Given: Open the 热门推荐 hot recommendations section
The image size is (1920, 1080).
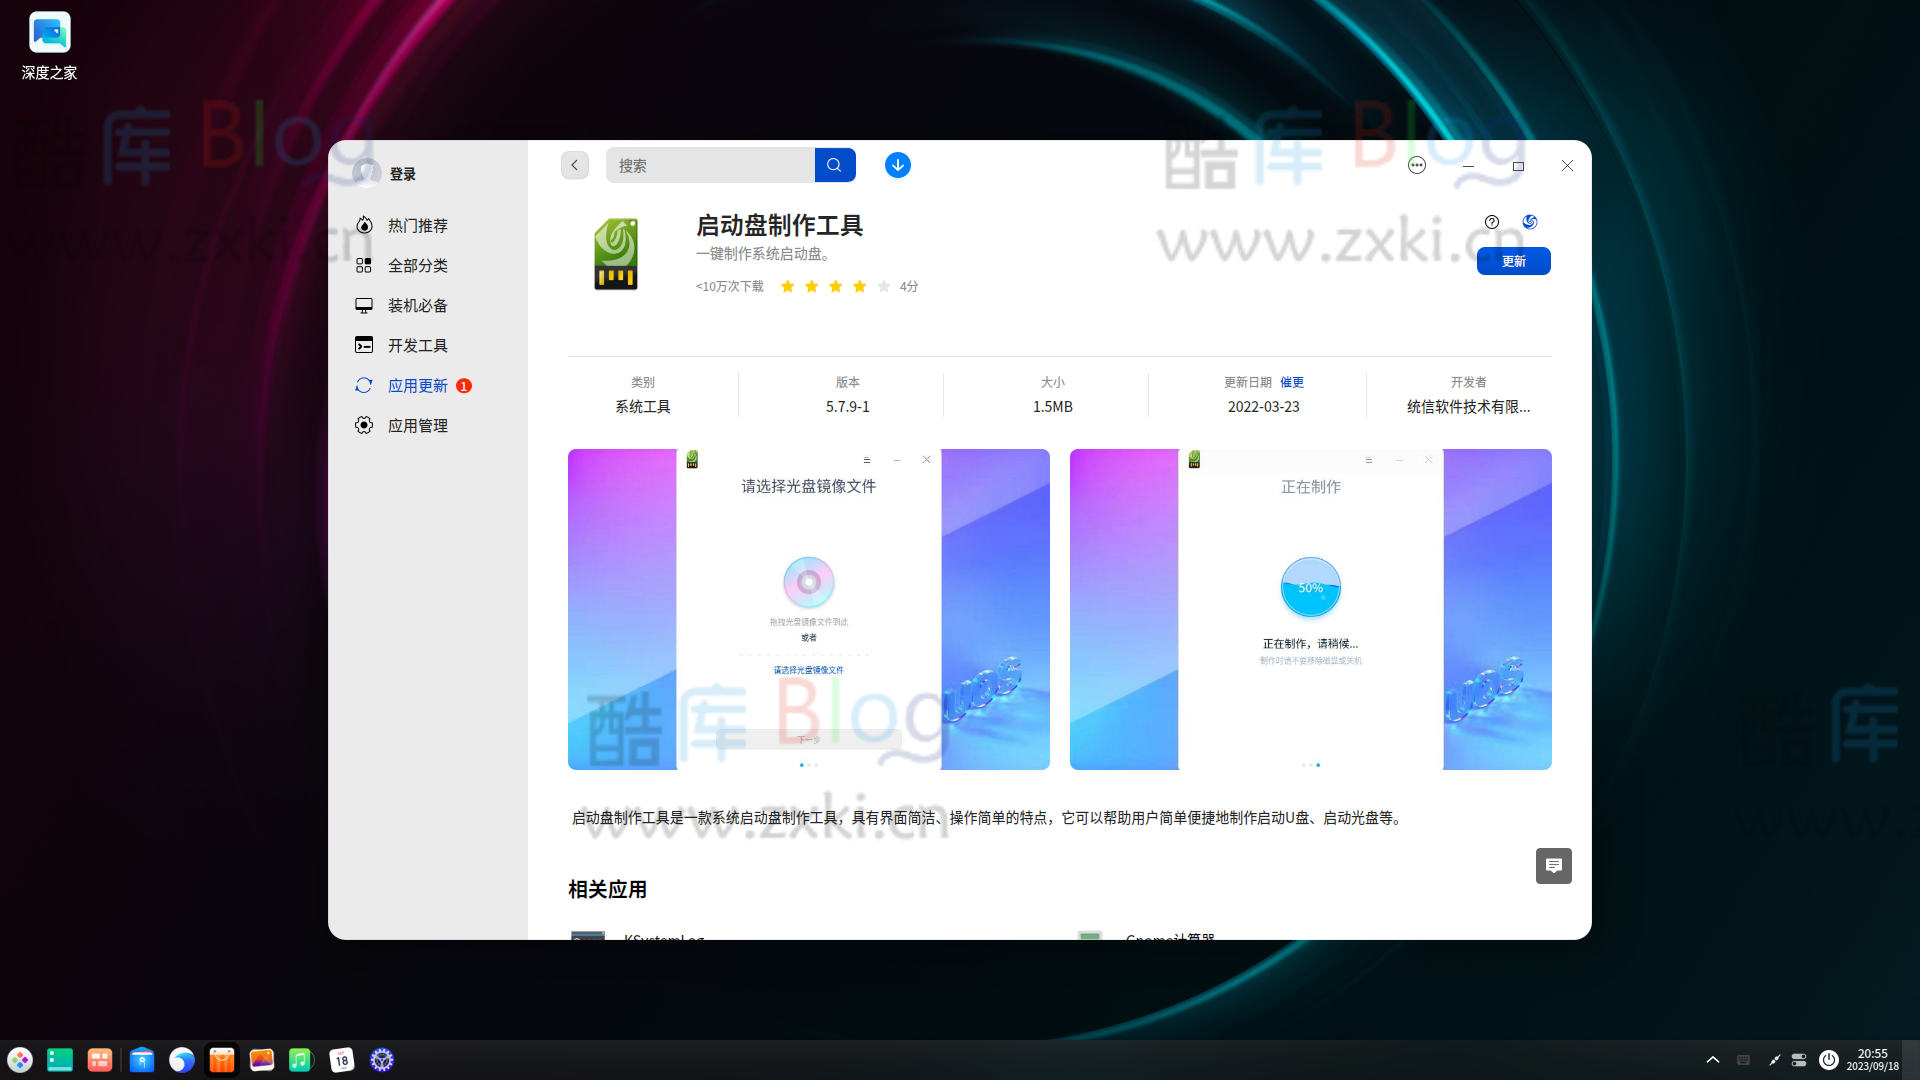Looking at the screenshot, I should pyautogui.click(x=417, y=225).
